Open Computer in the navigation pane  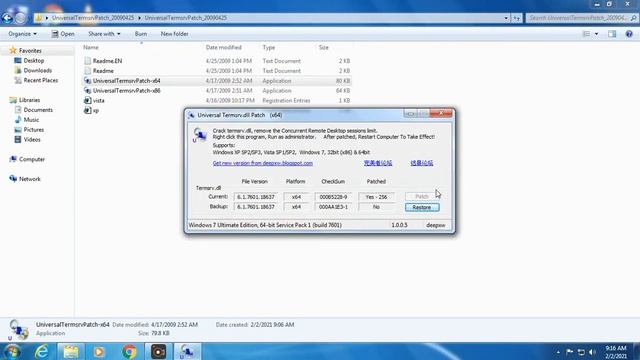point(32,159)
